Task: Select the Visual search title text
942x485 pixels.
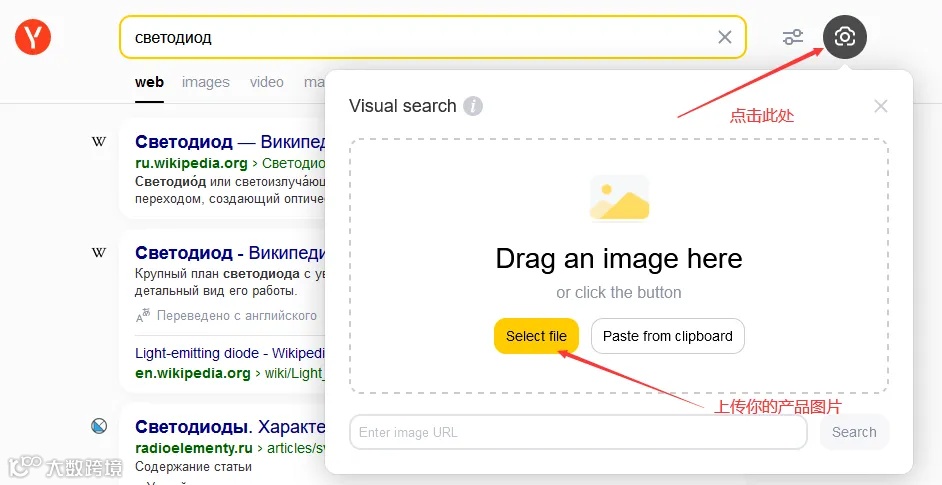Action: [403, 106]
